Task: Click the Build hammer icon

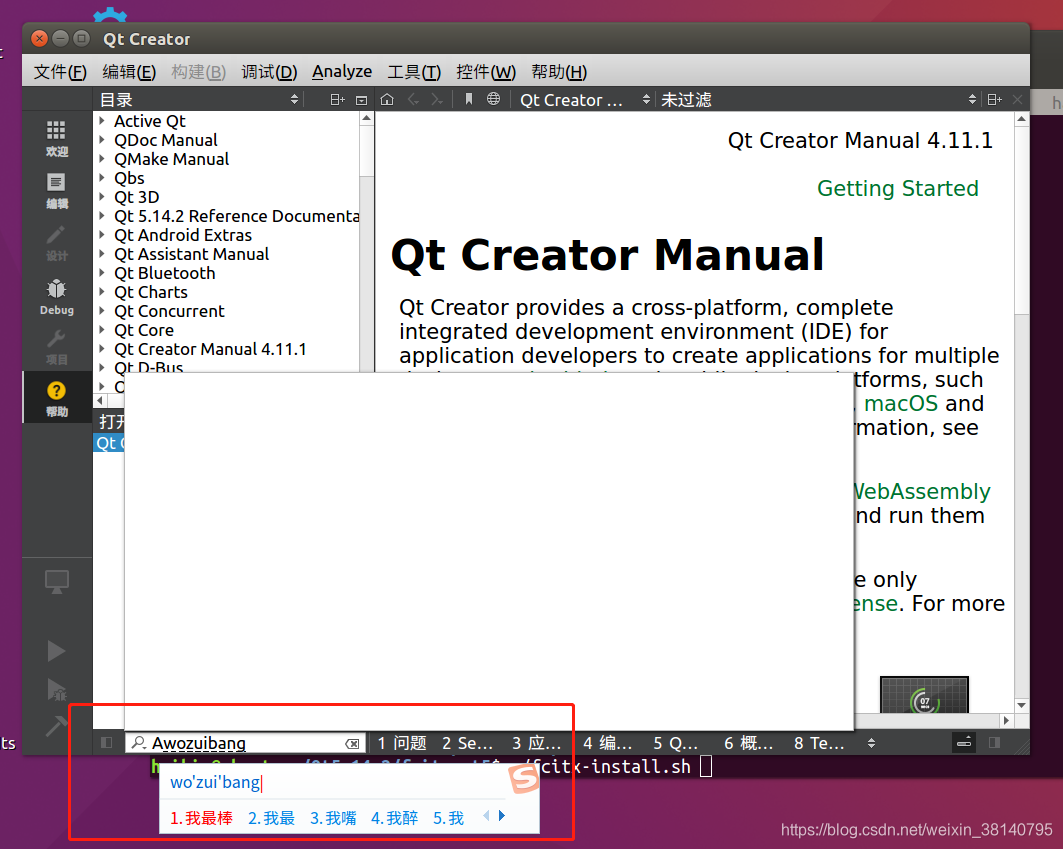Action: click(x=56, y=725)
